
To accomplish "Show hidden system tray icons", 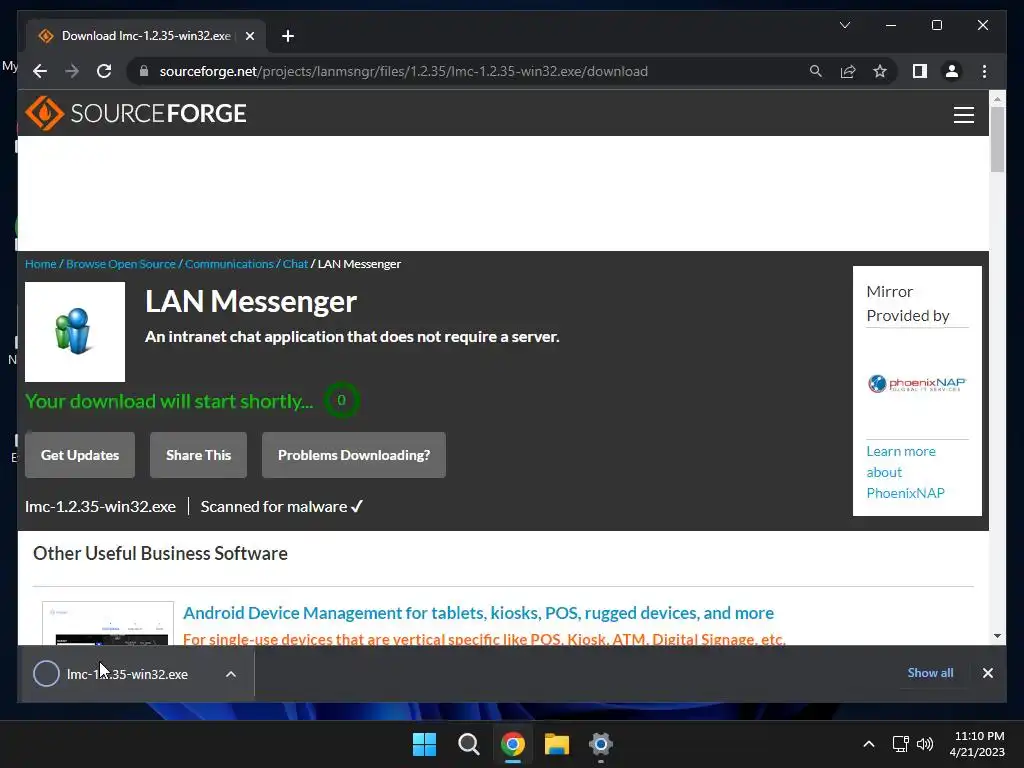I will coord(869,744).
